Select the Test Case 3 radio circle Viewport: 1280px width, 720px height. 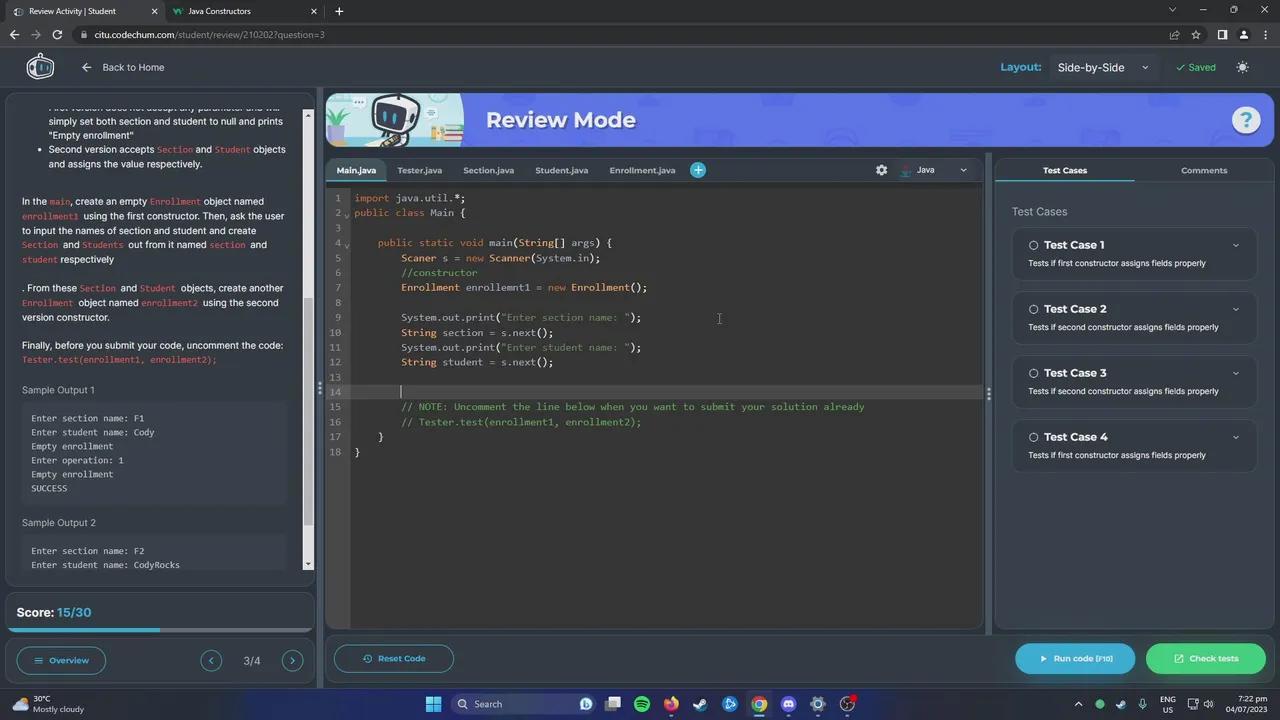[x=1034, y=373]
